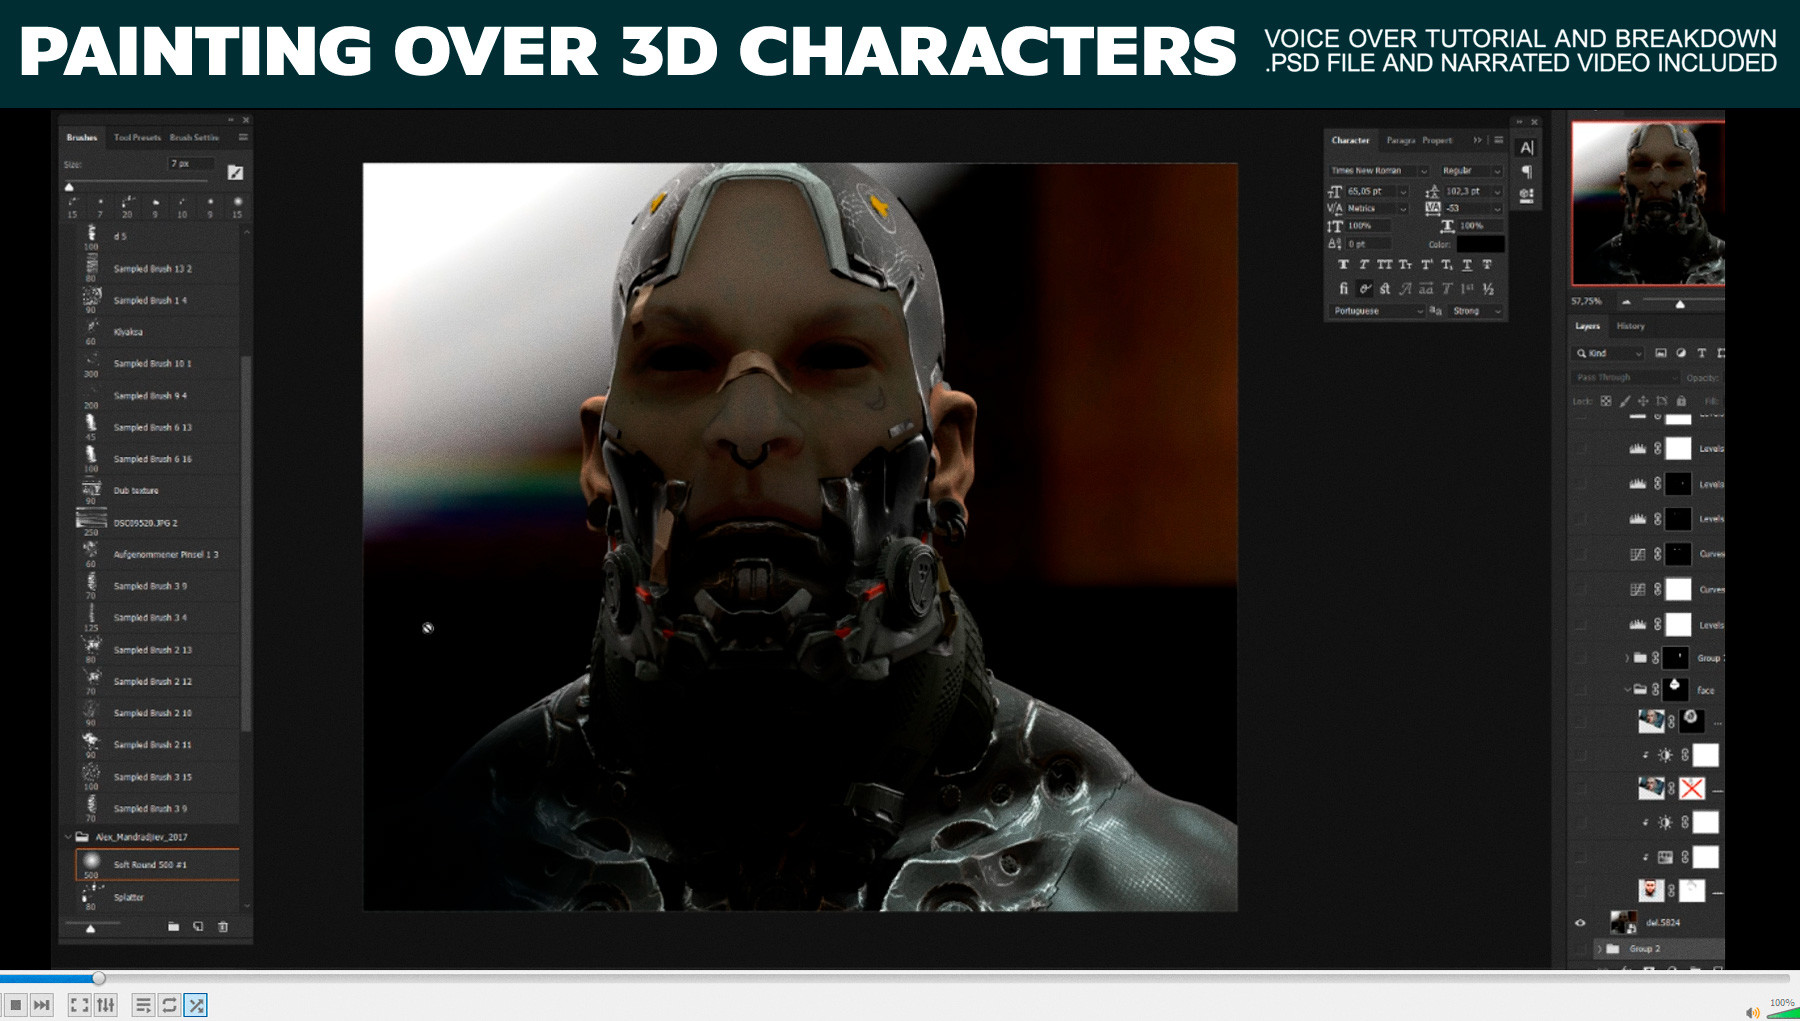Screen dimensions: 1800x1021
Task: Open the brush preset picker icon
Action: pyautogui.click(x=236, y=172)
